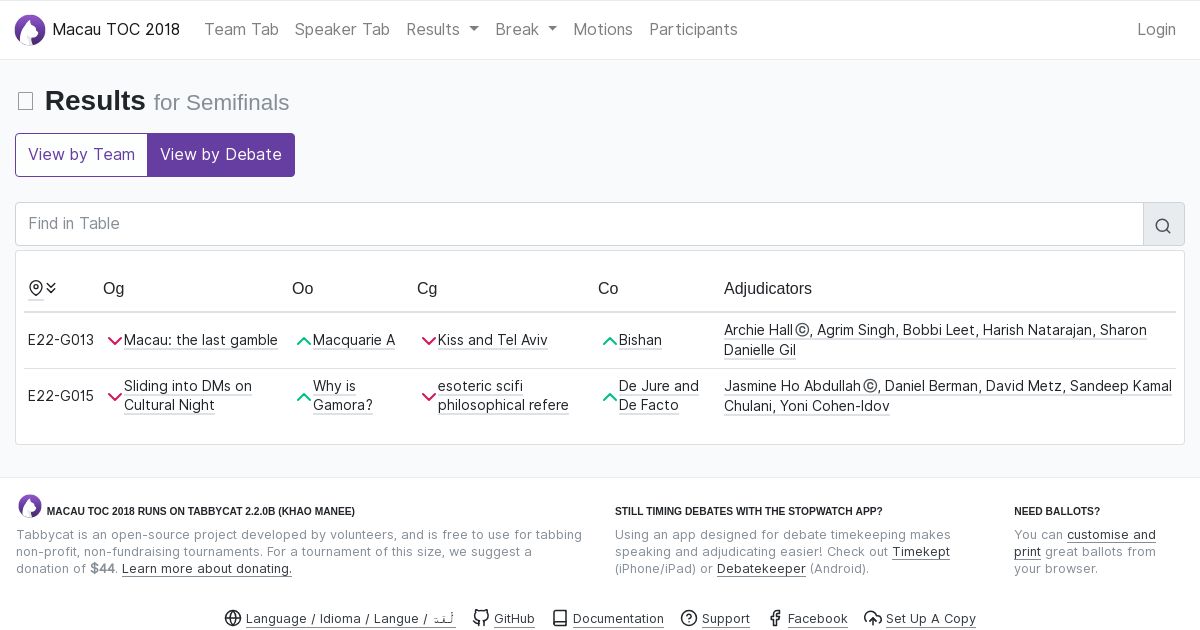Click the Find in Table search field

click(579, 224)
